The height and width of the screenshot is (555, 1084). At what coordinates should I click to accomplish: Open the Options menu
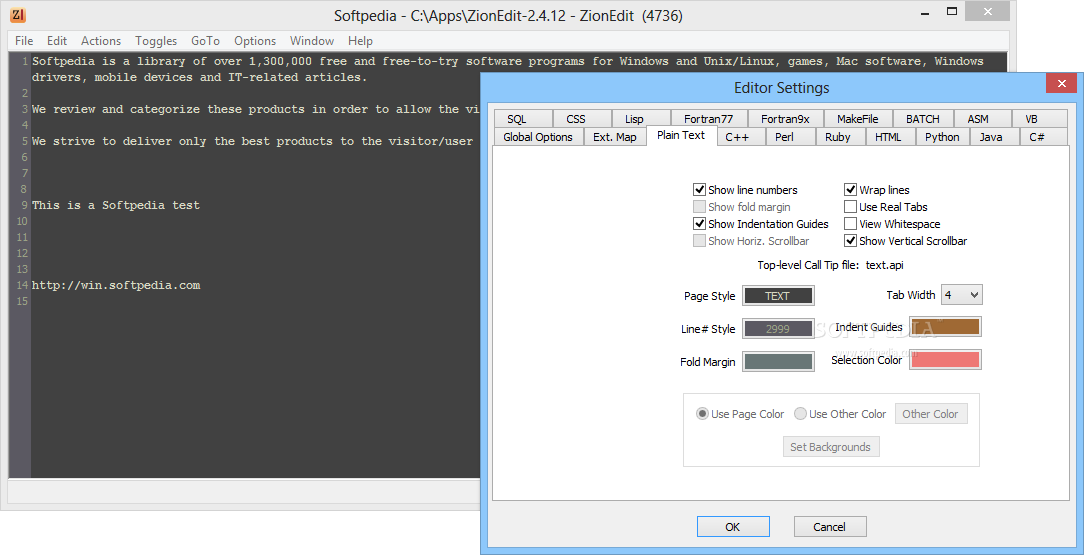pyautogui.click(x=255, y=41)
